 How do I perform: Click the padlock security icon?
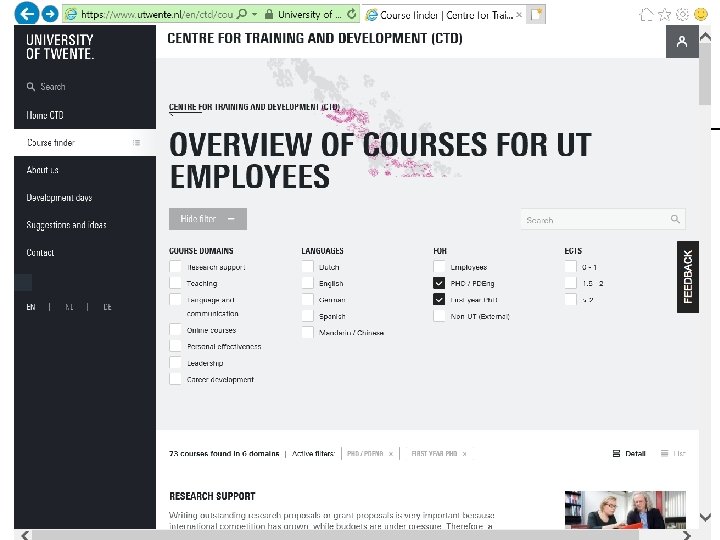(x=269, y=14)
